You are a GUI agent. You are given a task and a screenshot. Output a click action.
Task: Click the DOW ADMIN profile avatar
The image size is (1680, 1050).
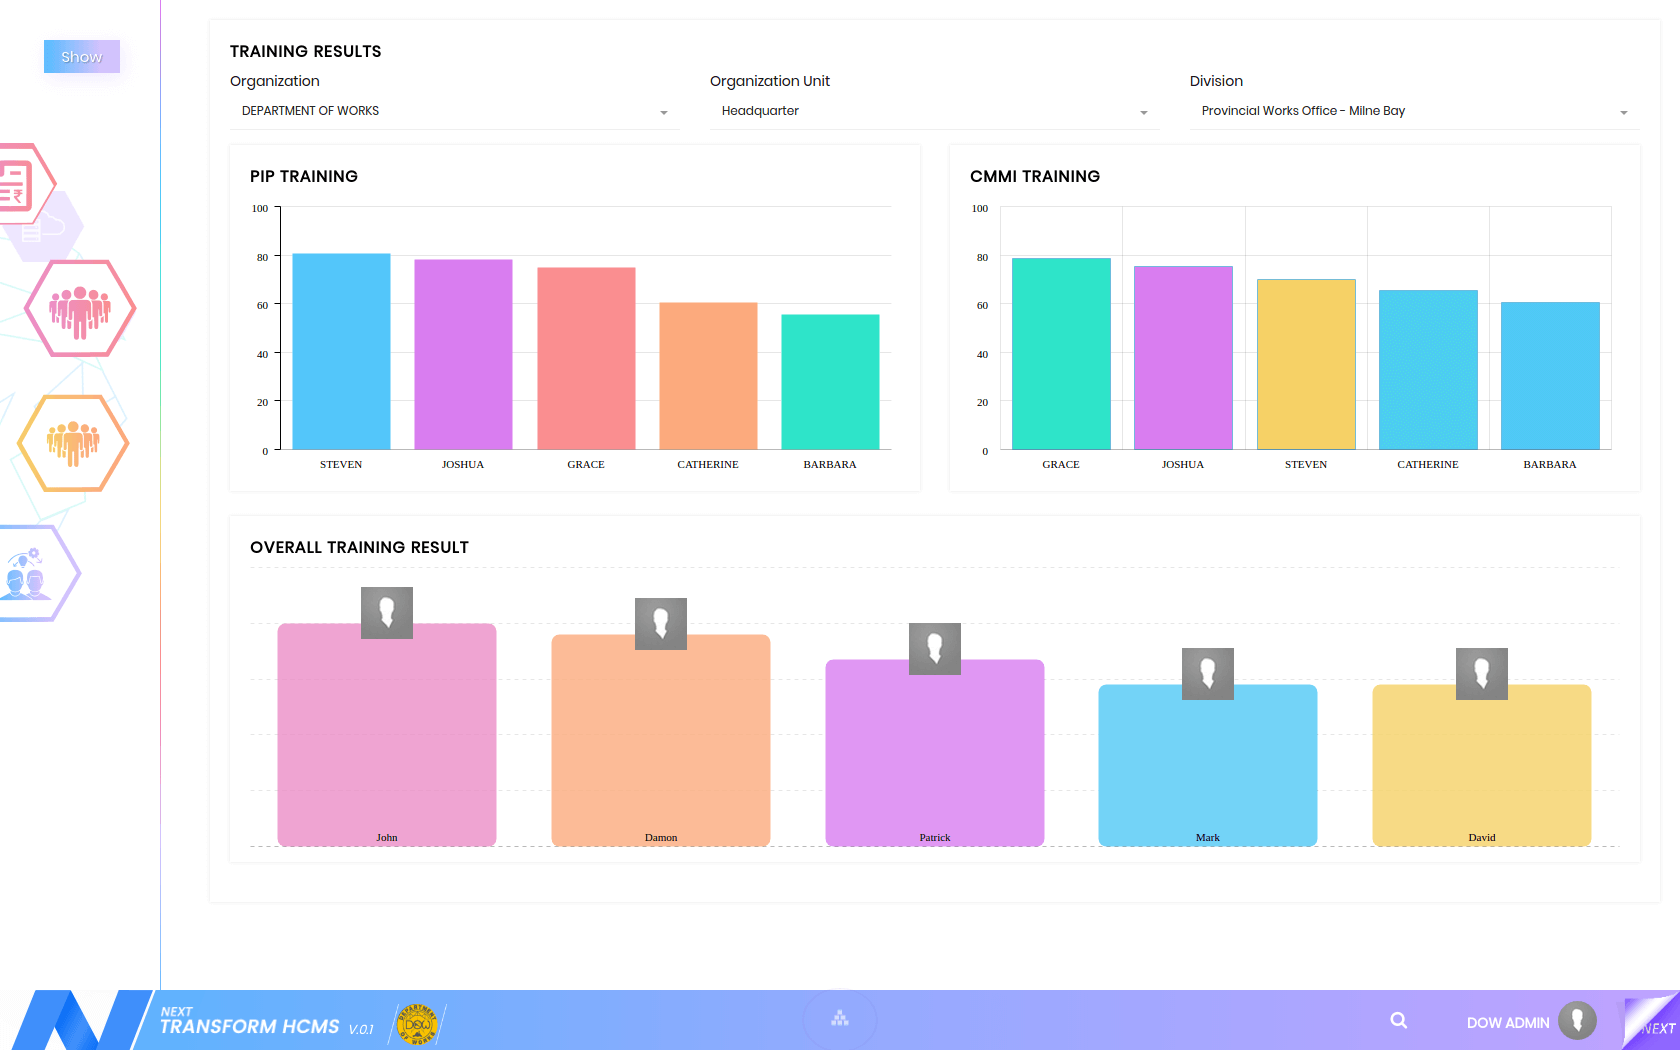[1577, 1020]
